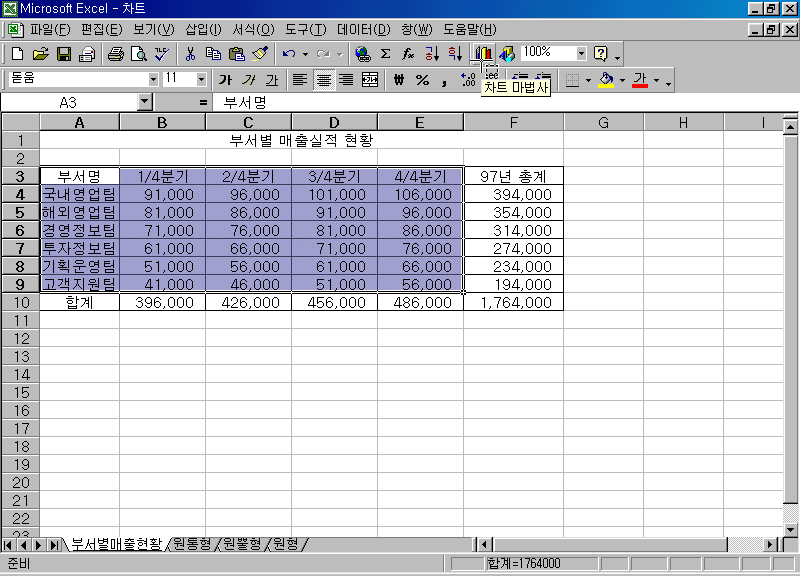This screenshot has width=800, height=576.
Task: Click the Copy icon
Action: click(213, 54)
